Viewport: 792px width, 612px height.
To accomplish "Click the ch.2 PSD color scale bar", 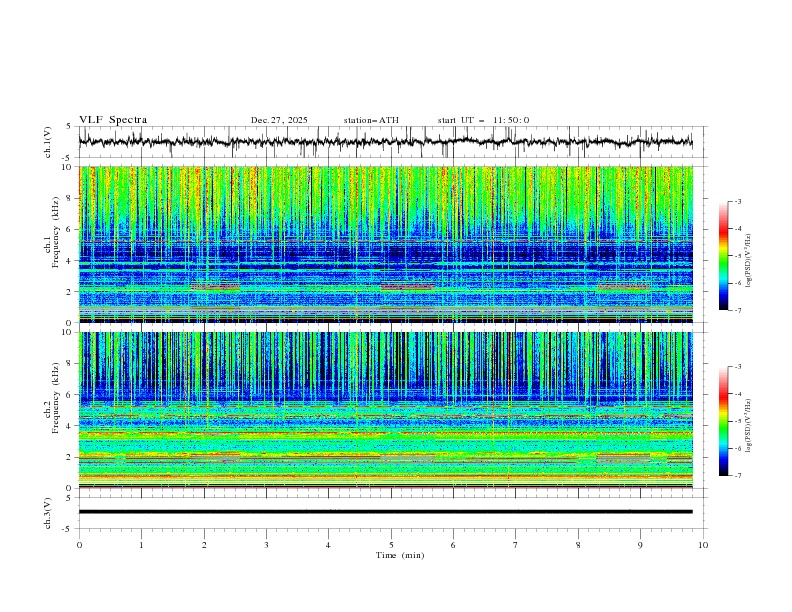I will (723, 421).
